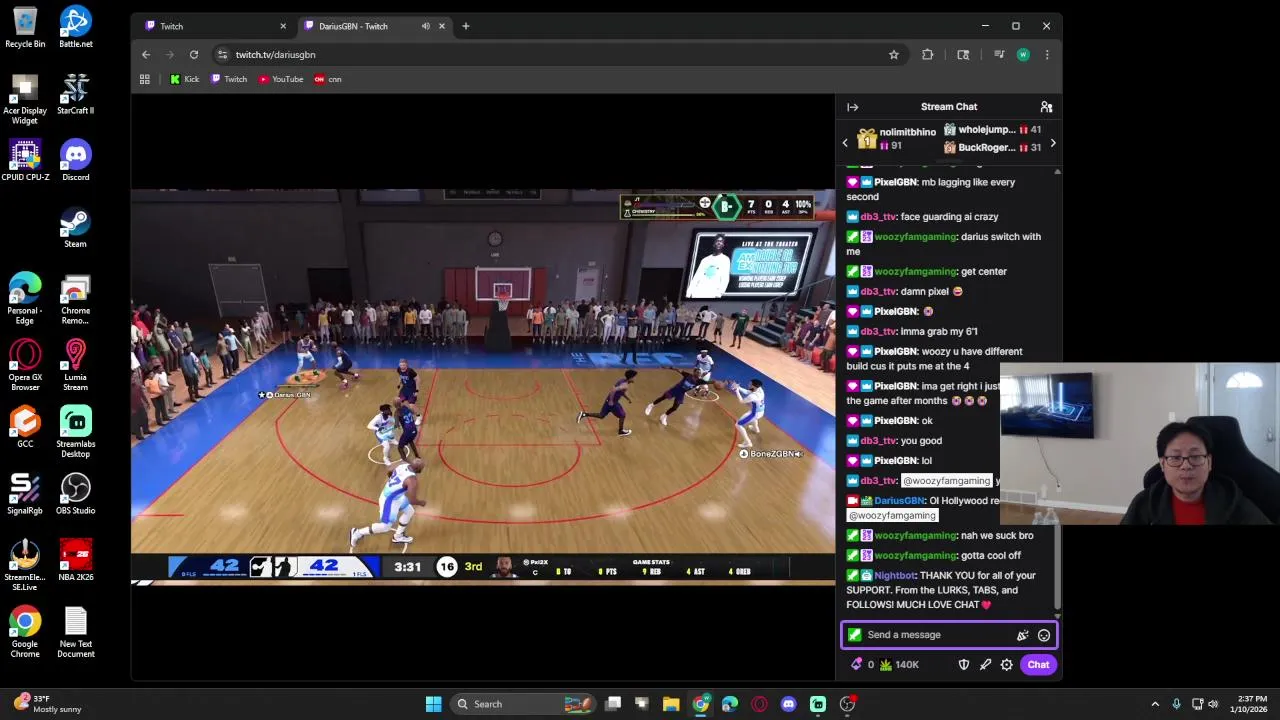Click username PixelGBN on lagging message

(895, 182)
